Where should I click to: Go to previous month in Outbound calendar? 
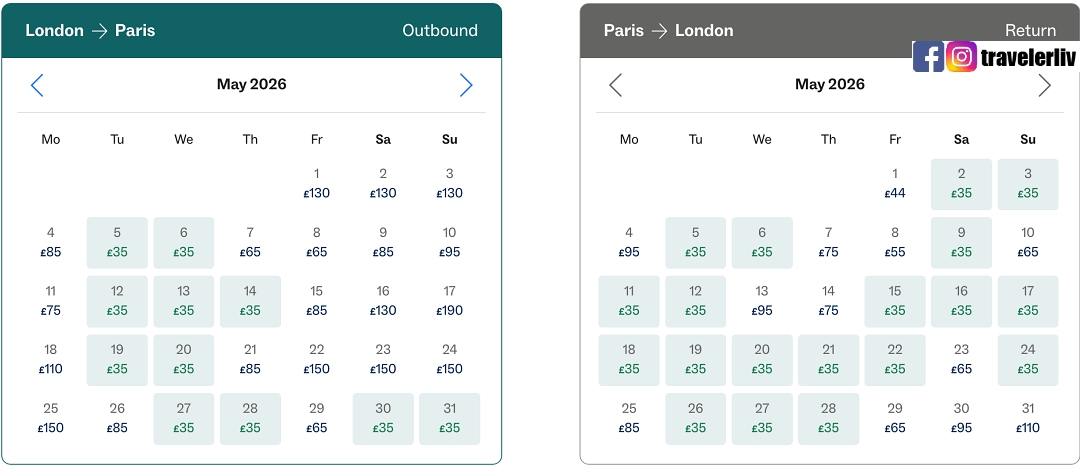(x=37, y=85)
